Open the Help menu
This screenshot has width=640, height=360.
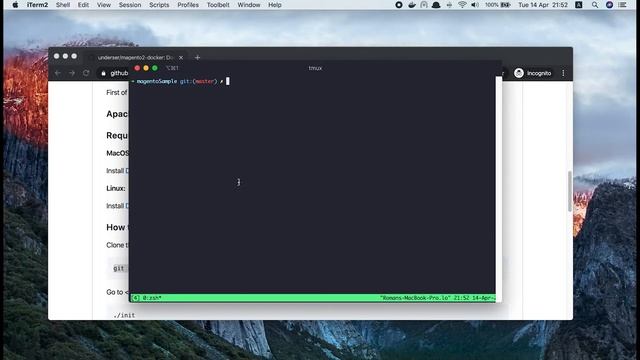[x=275, y=5]
